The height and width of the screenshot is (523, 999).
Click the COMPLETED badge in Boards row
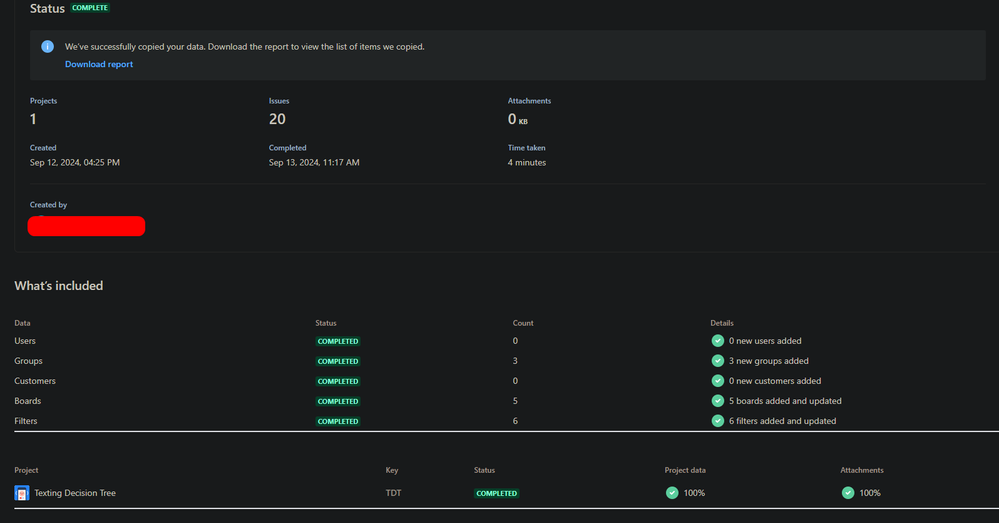[x=338, y=401]
